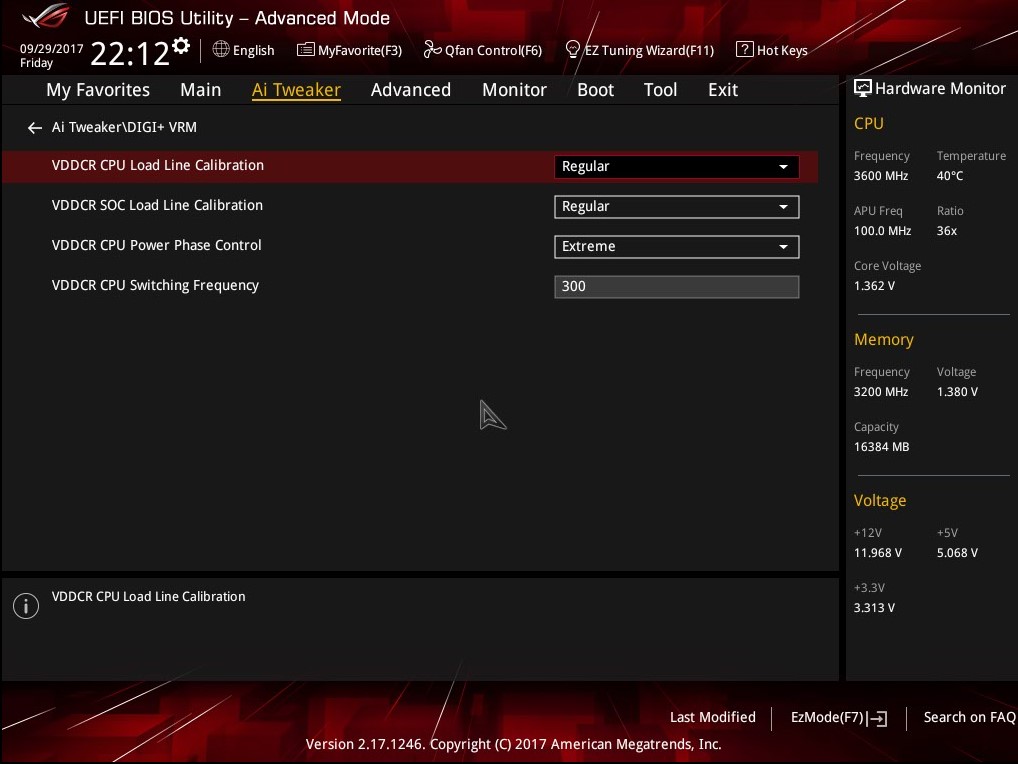Click the English language button
The image size is (1018, 764).
[243, 50]
